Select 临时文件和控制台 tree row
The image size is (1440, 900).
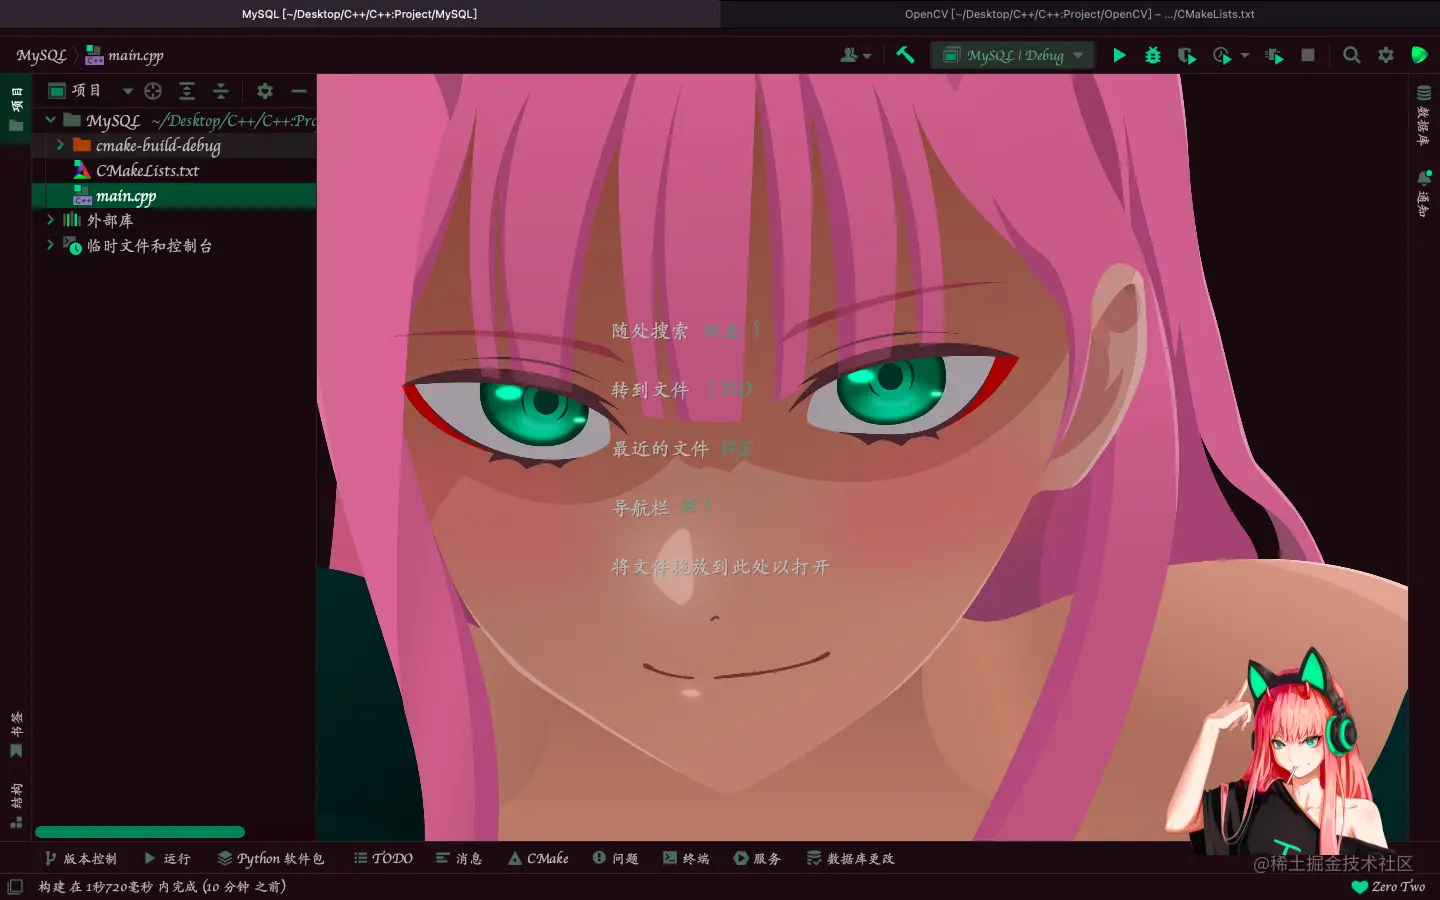pyautogui.click(x=174, y=245)
